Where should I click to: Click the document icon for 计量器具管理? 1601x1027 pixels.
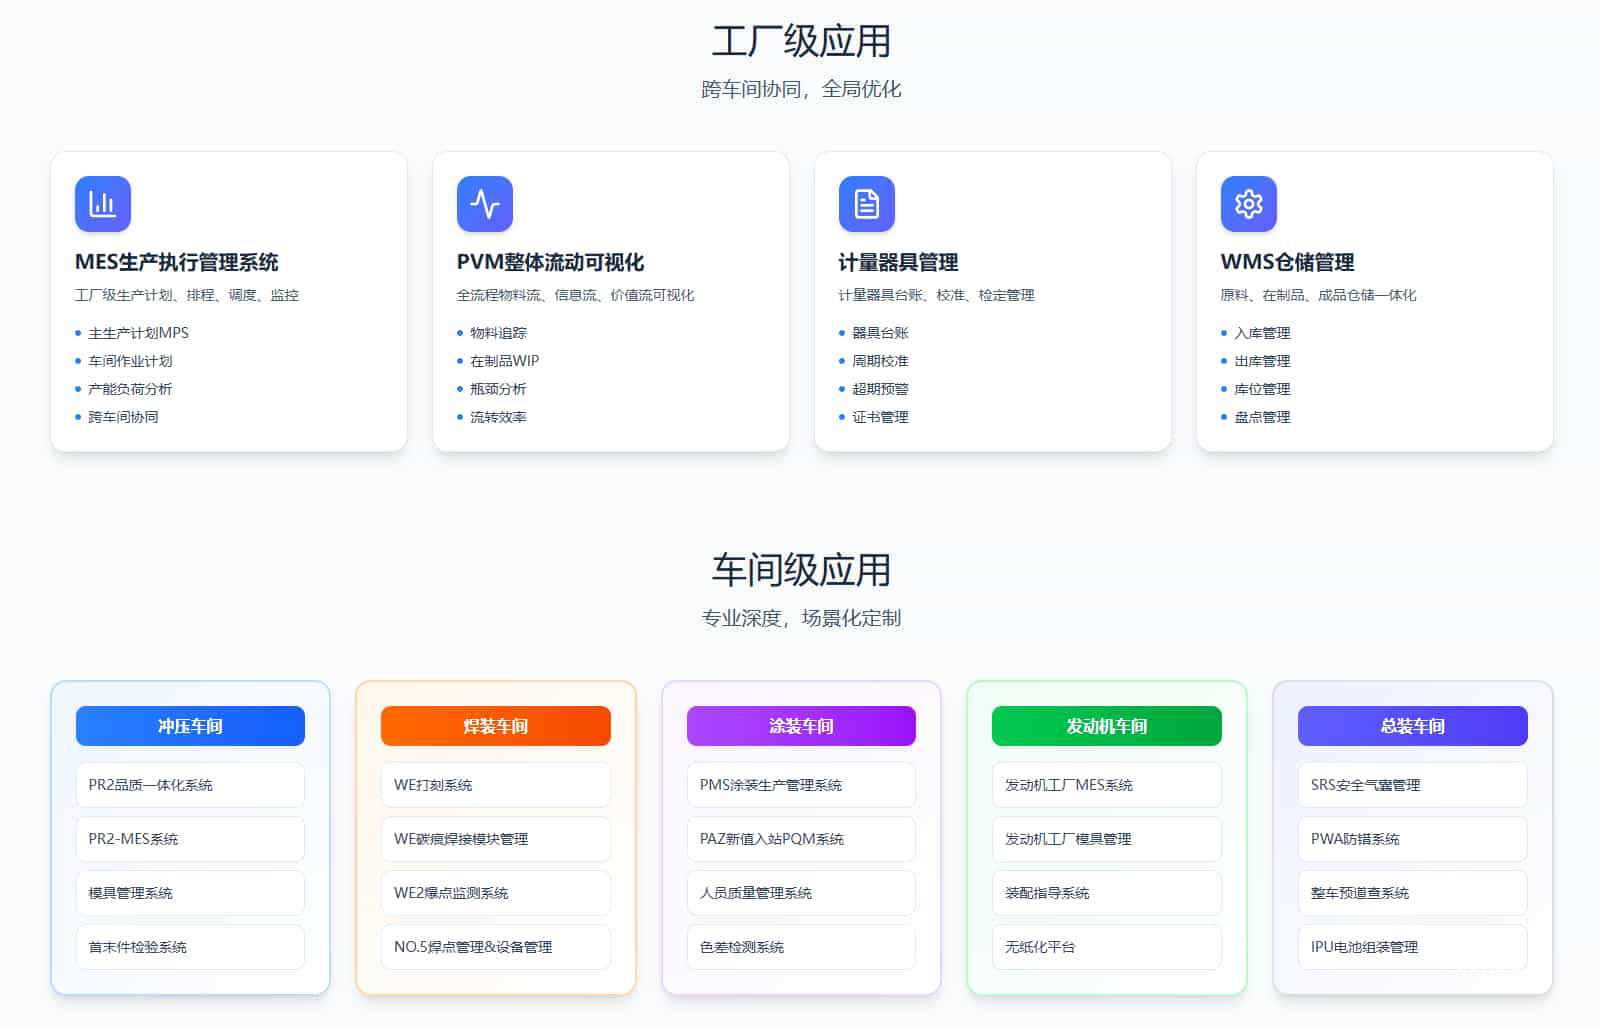tap(866, 204)
